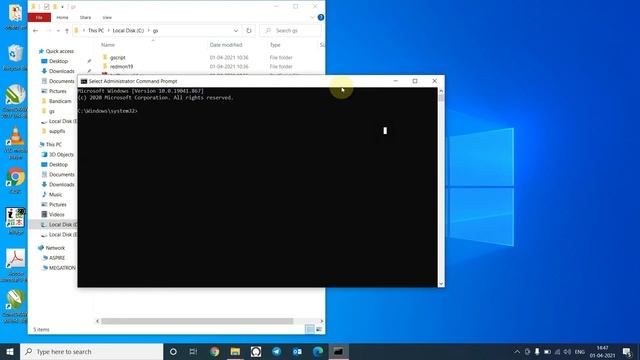The width and height of the screenshot is (640, 360).
Task: Open the taskbar clock and date
Action: [602, 352]
